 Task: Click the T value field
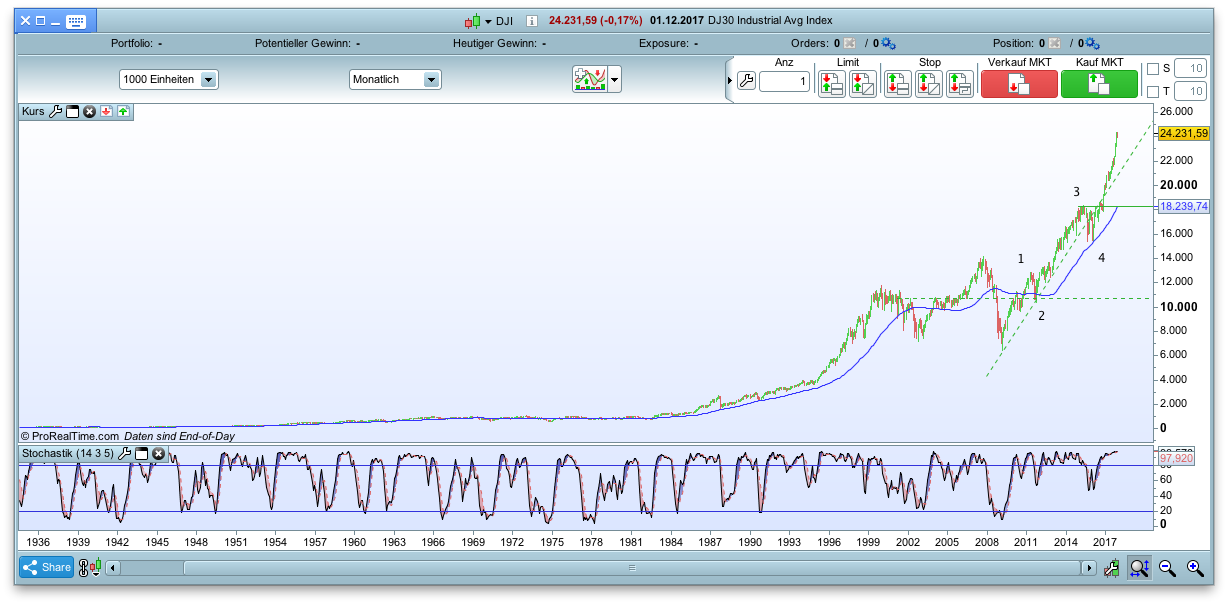pos(1190,92)
